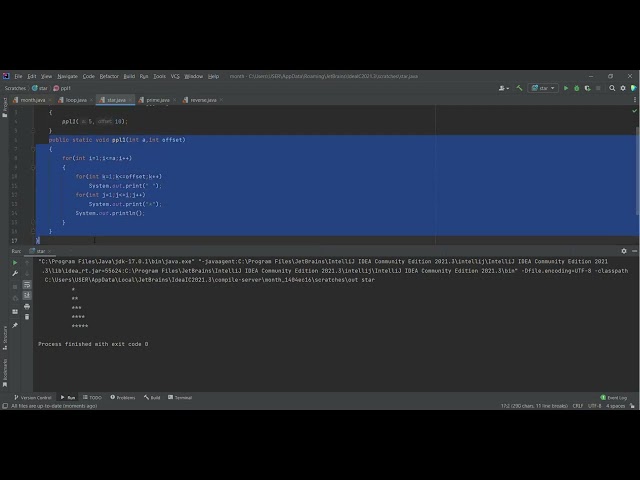Open the Help menu
This screenshot has width=640, height=480.
(x=213, y=76)
